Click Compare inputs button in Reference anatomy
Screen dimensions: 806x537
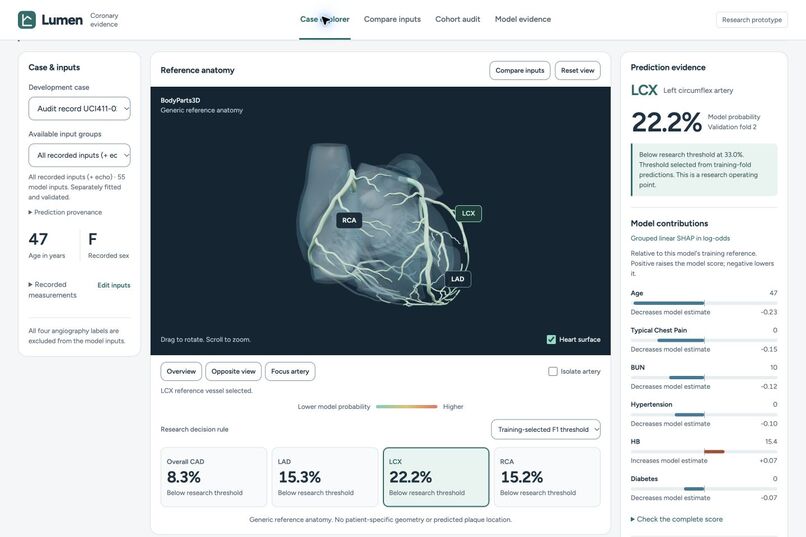click(x=520, y=70)
